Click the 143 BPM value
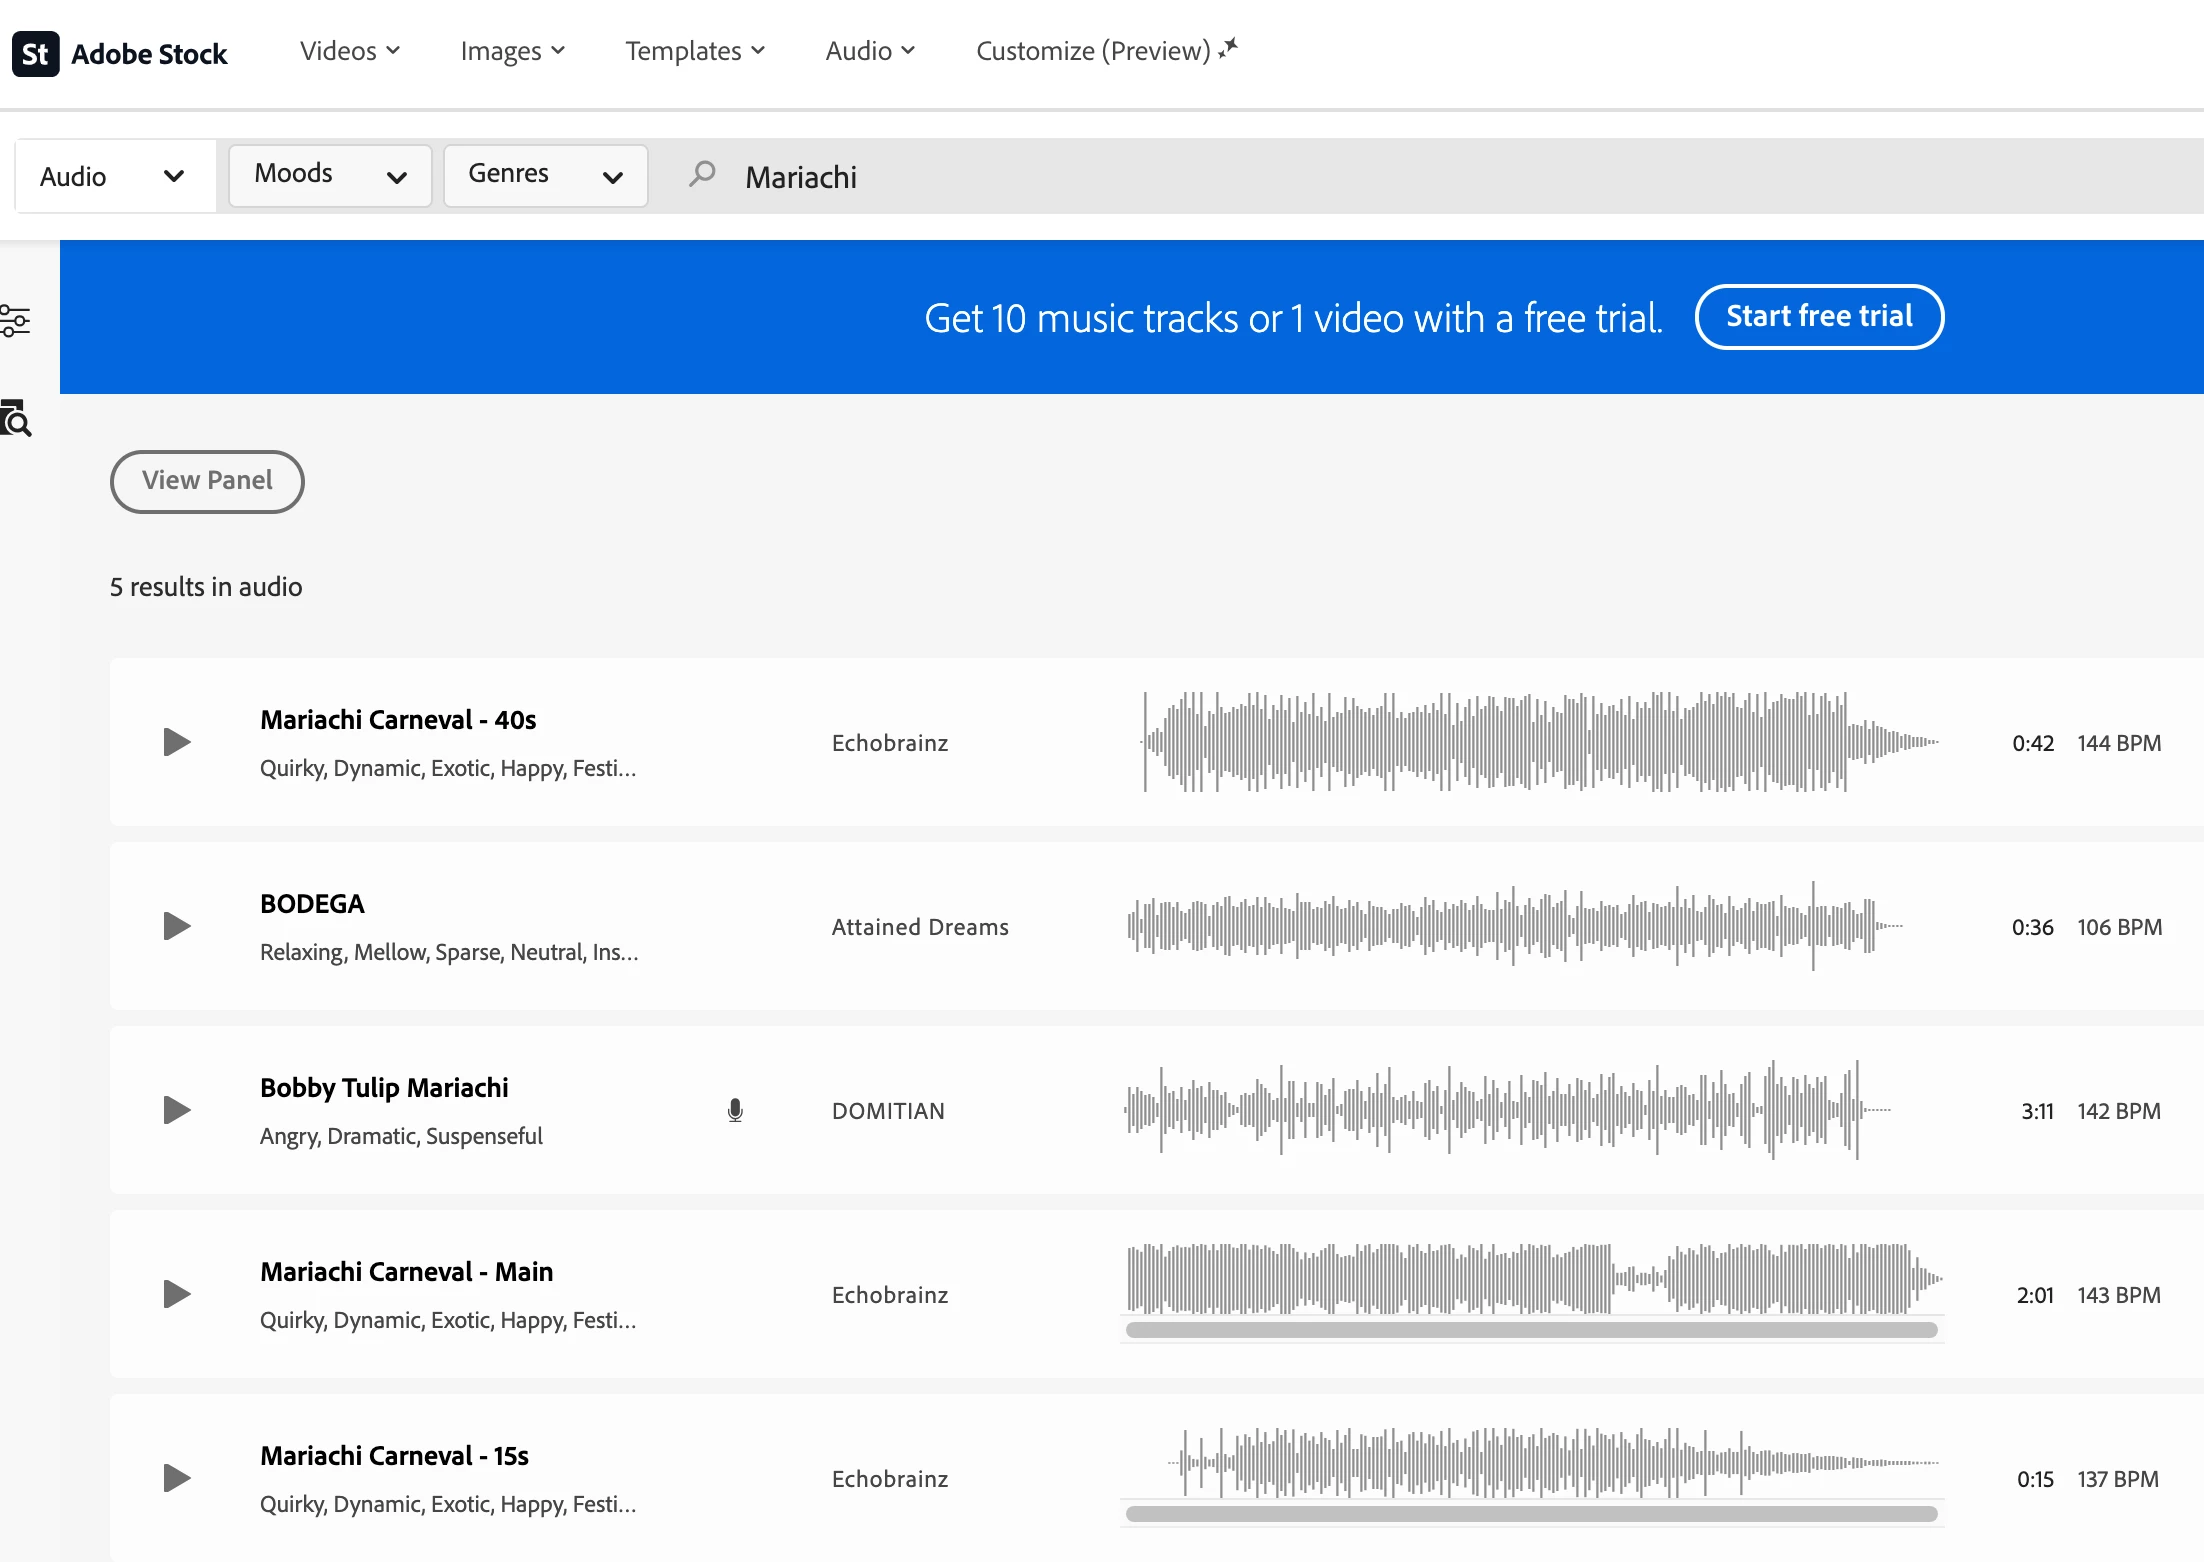 click(2119, 1295)
